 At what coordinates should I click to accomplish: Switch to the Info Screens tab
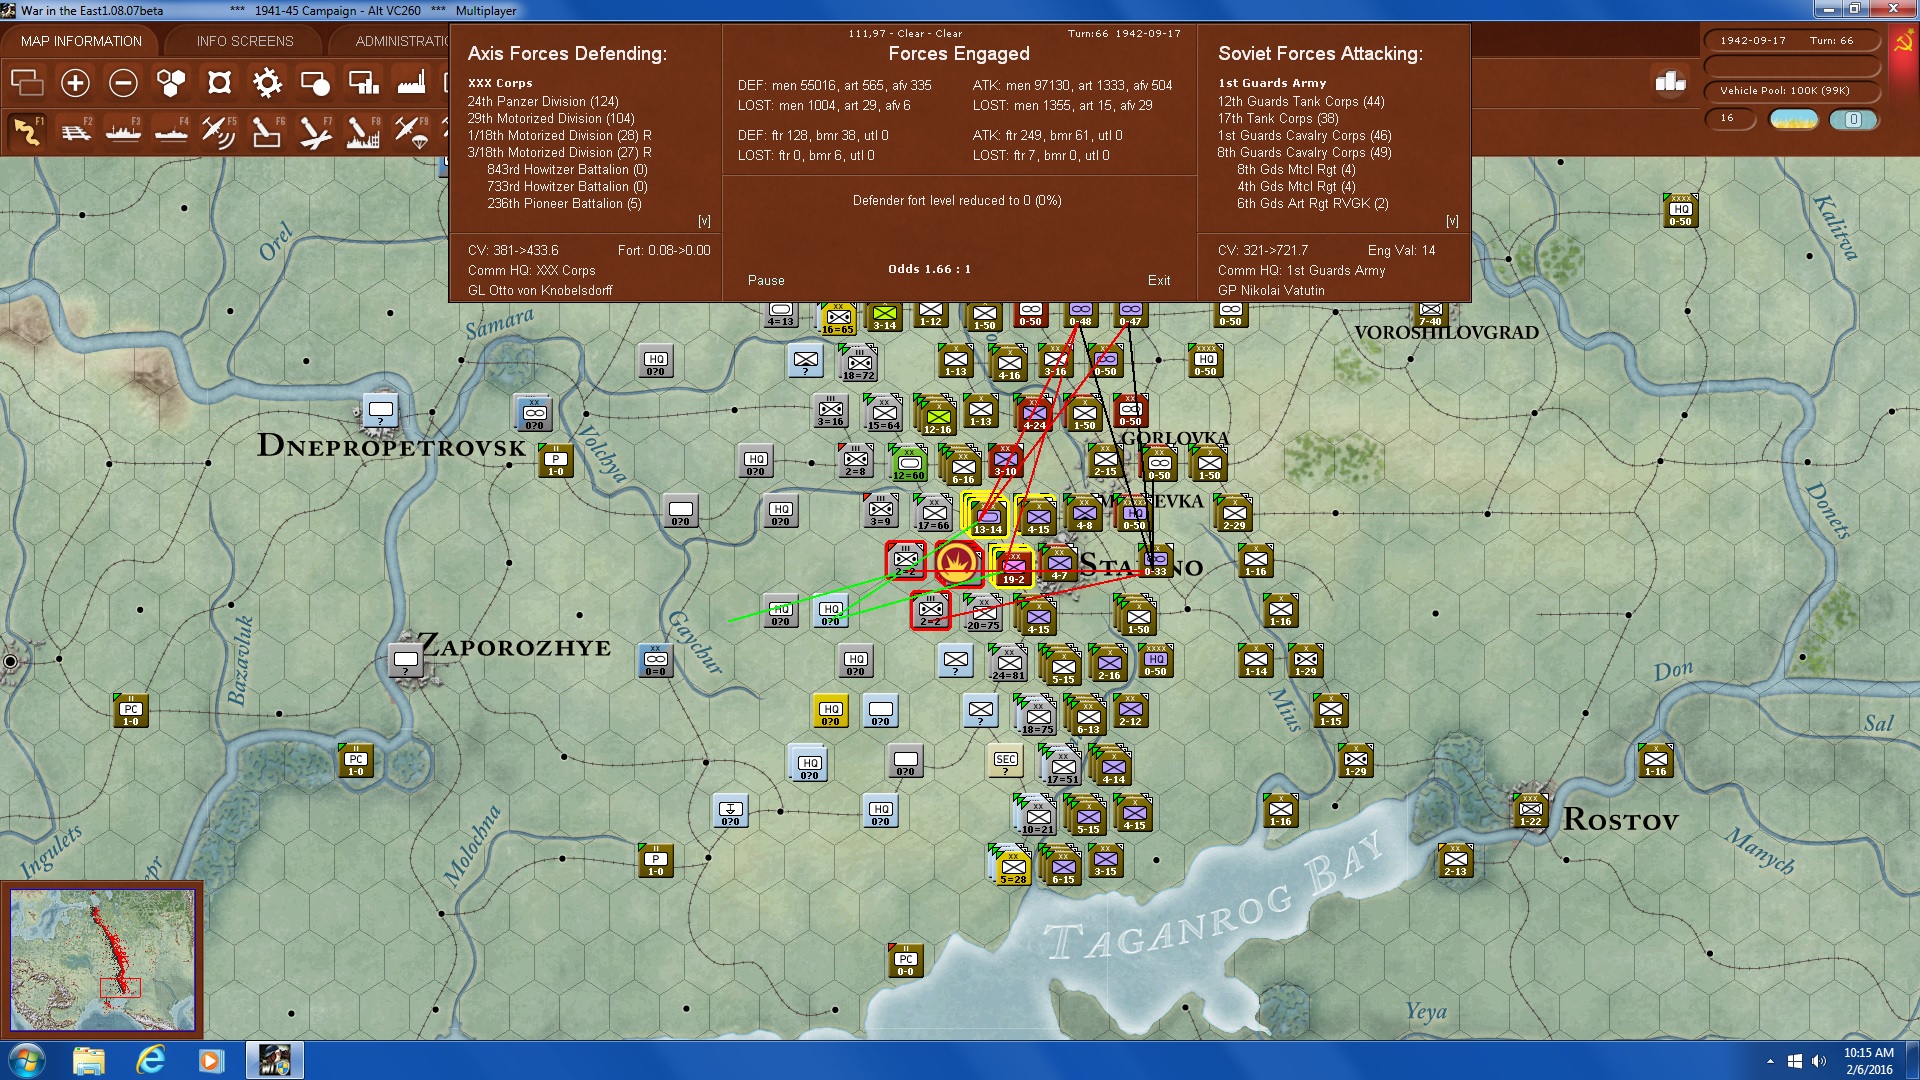245,41
